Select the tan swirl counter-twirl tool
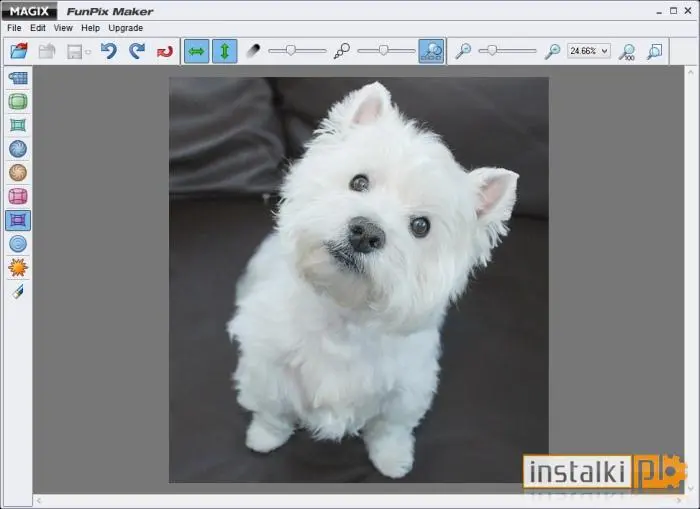 point(18,173)
